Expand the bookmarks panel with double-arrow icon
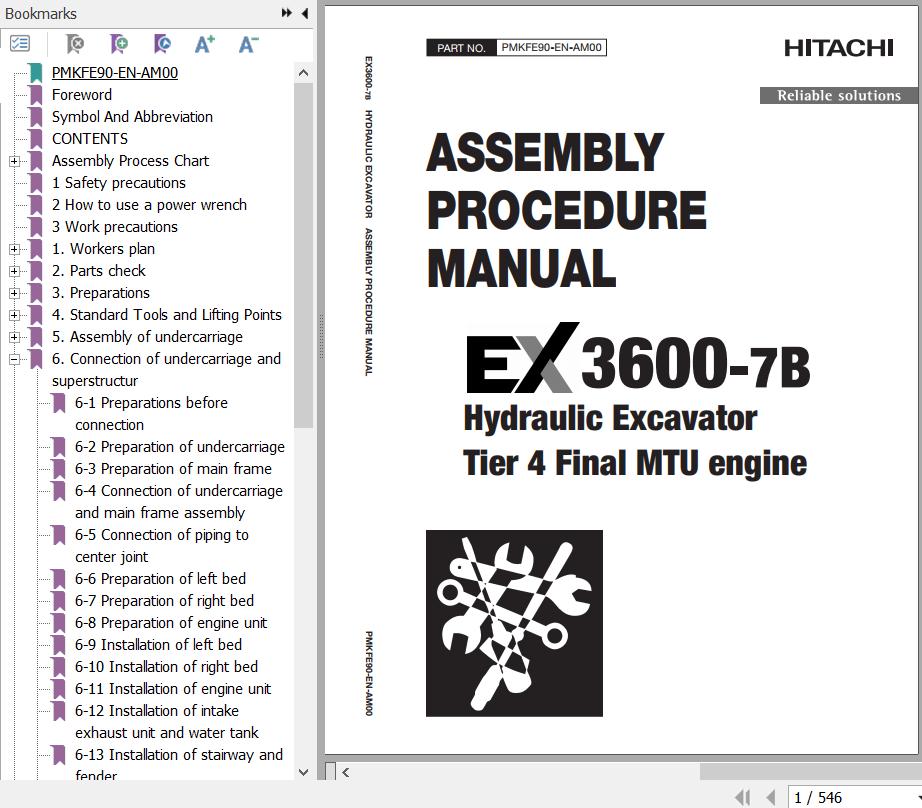Image resolution: width=922 pixels, height=808 pixels. 286,13
